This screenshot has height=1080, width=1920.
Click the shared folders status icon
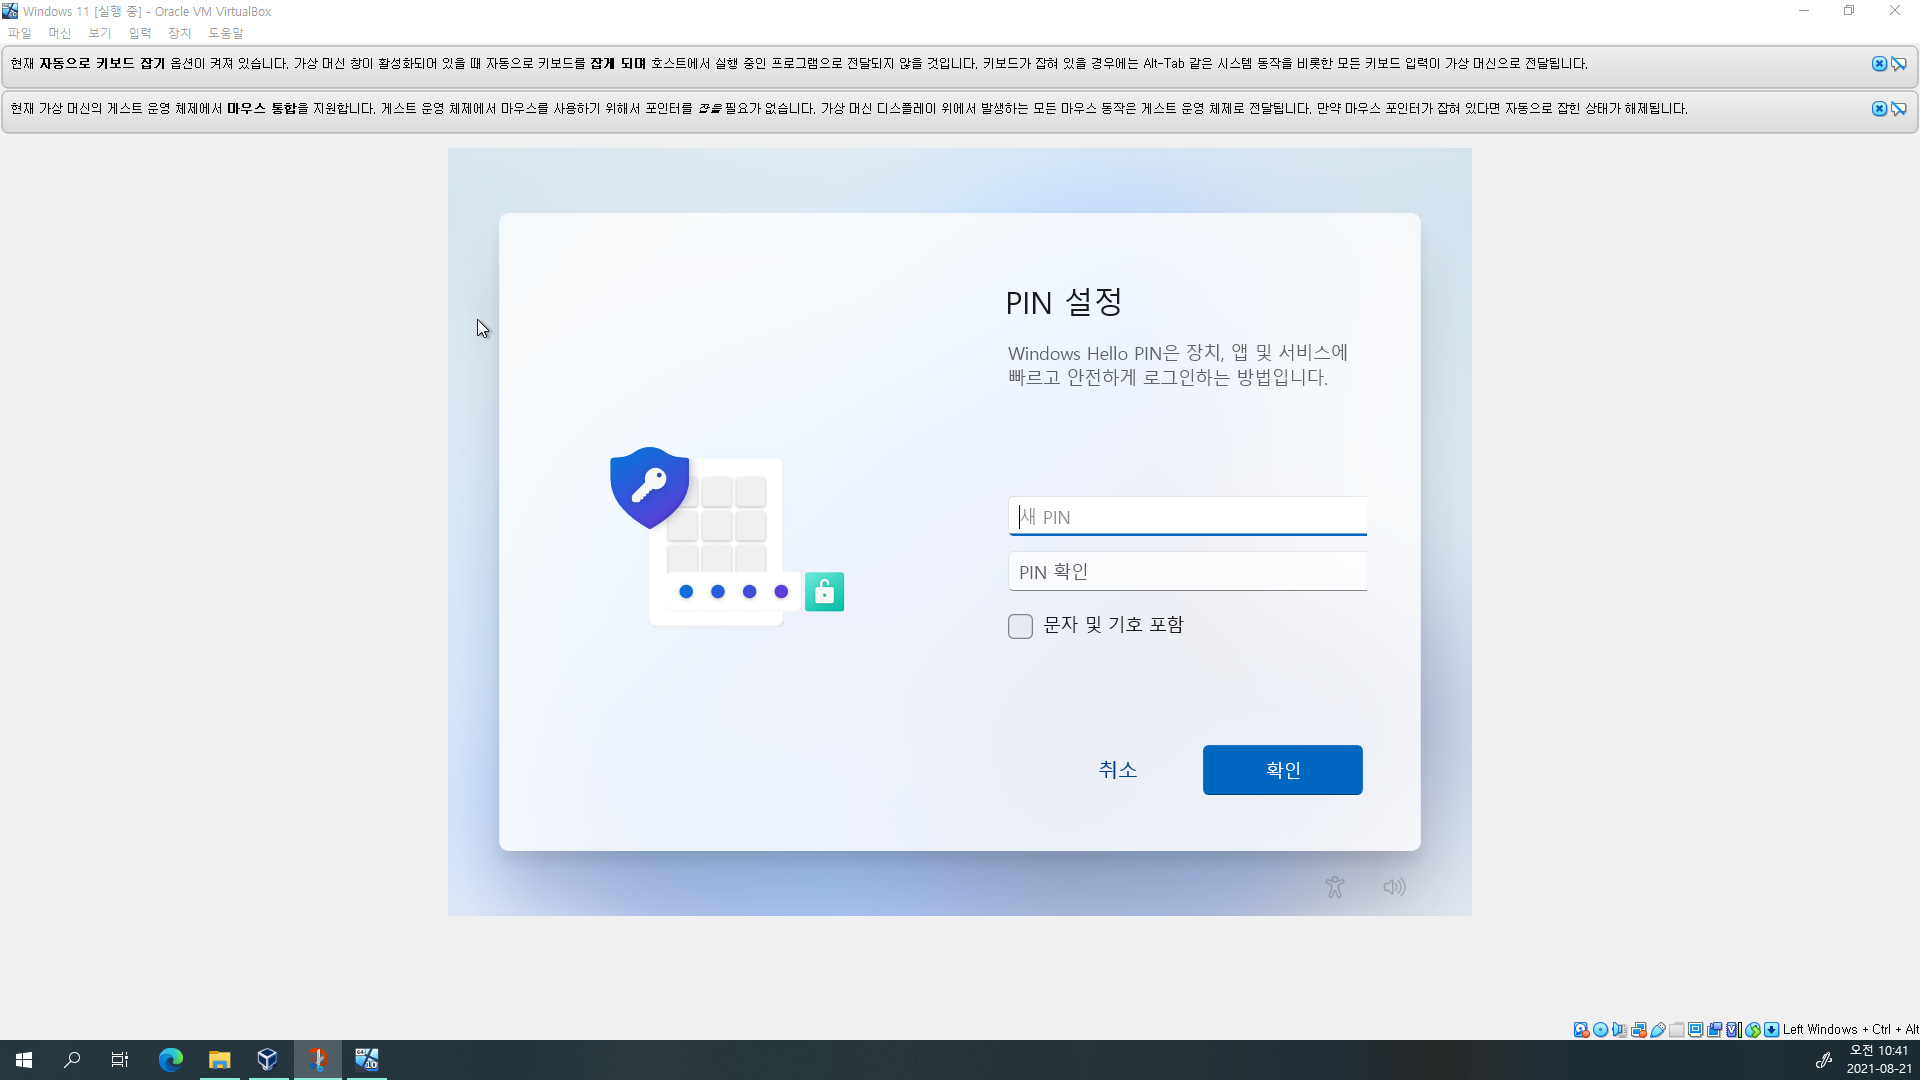pyautogui.click(x=1677, y=1030)
